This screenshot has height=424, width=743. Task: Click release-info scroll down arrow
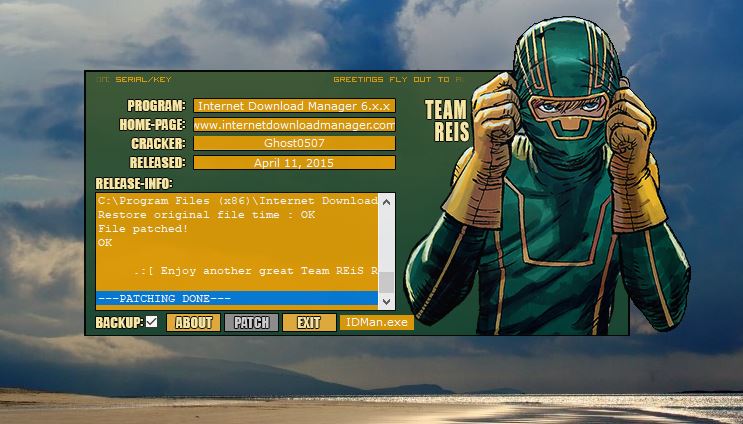[386, 301]
